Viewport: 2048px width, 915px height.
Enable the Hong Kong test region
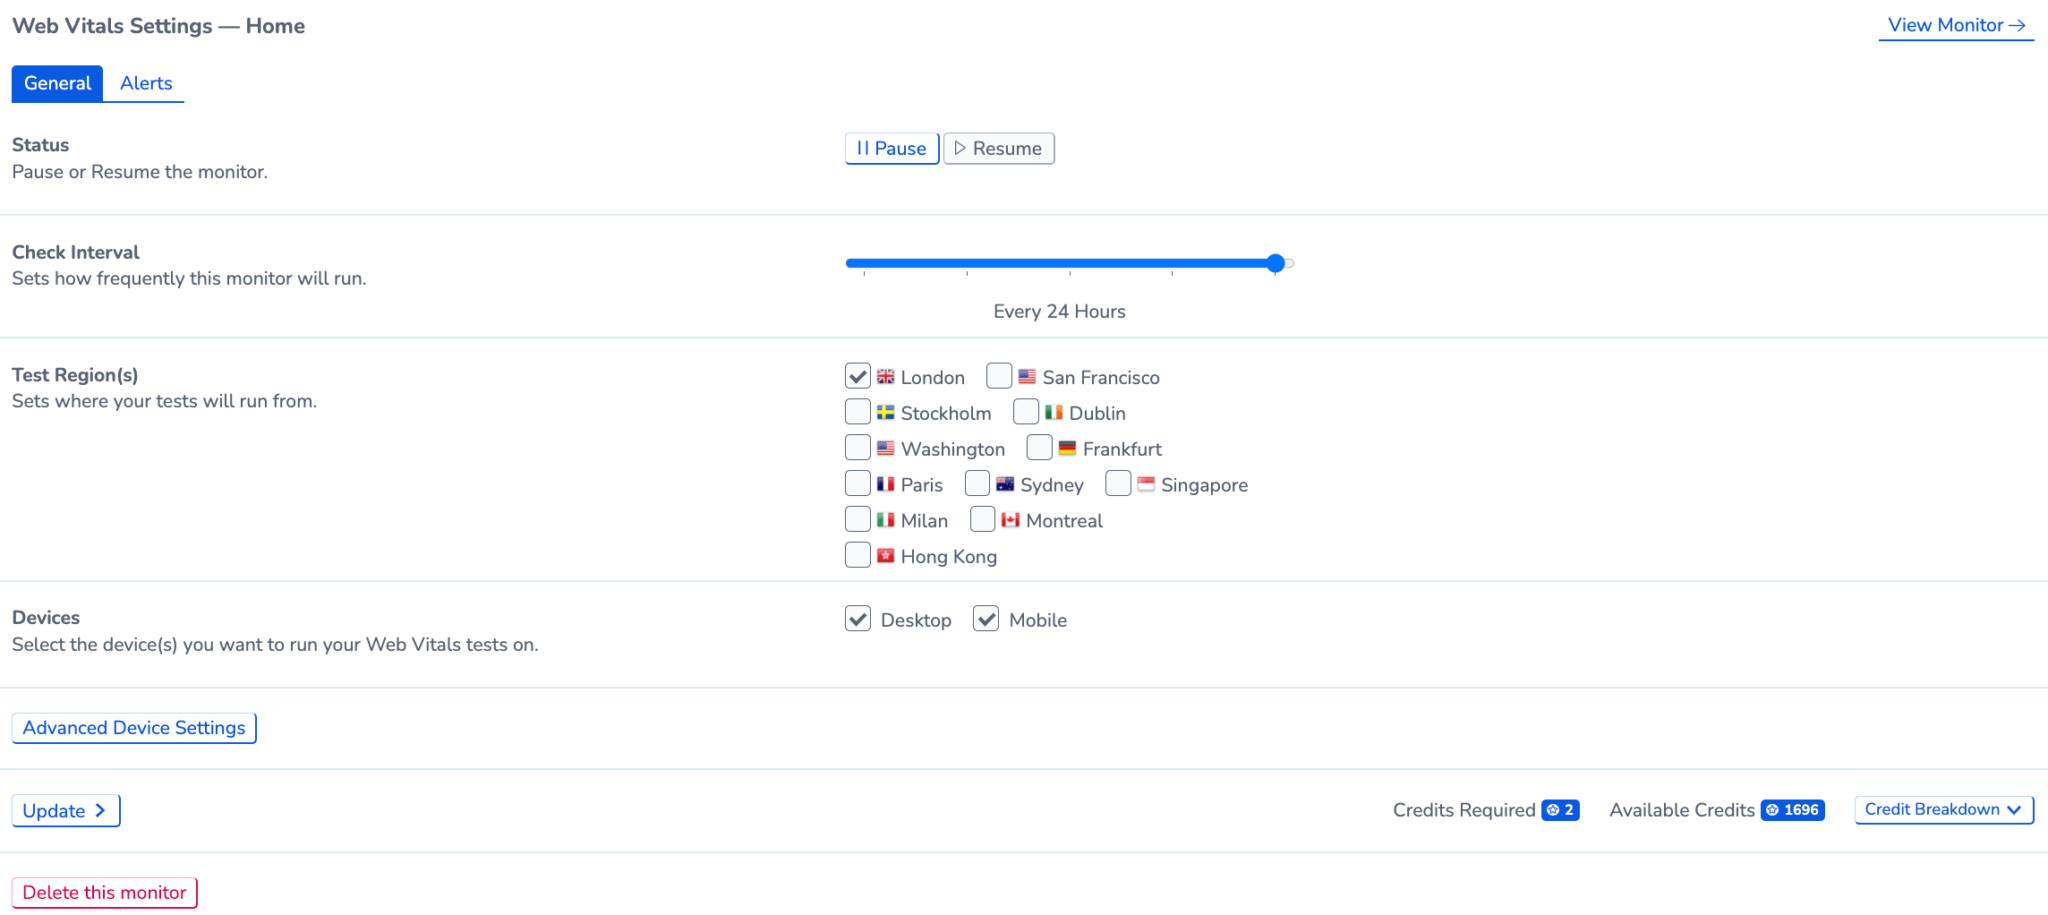pyautogui.click(x=857, y=554)
